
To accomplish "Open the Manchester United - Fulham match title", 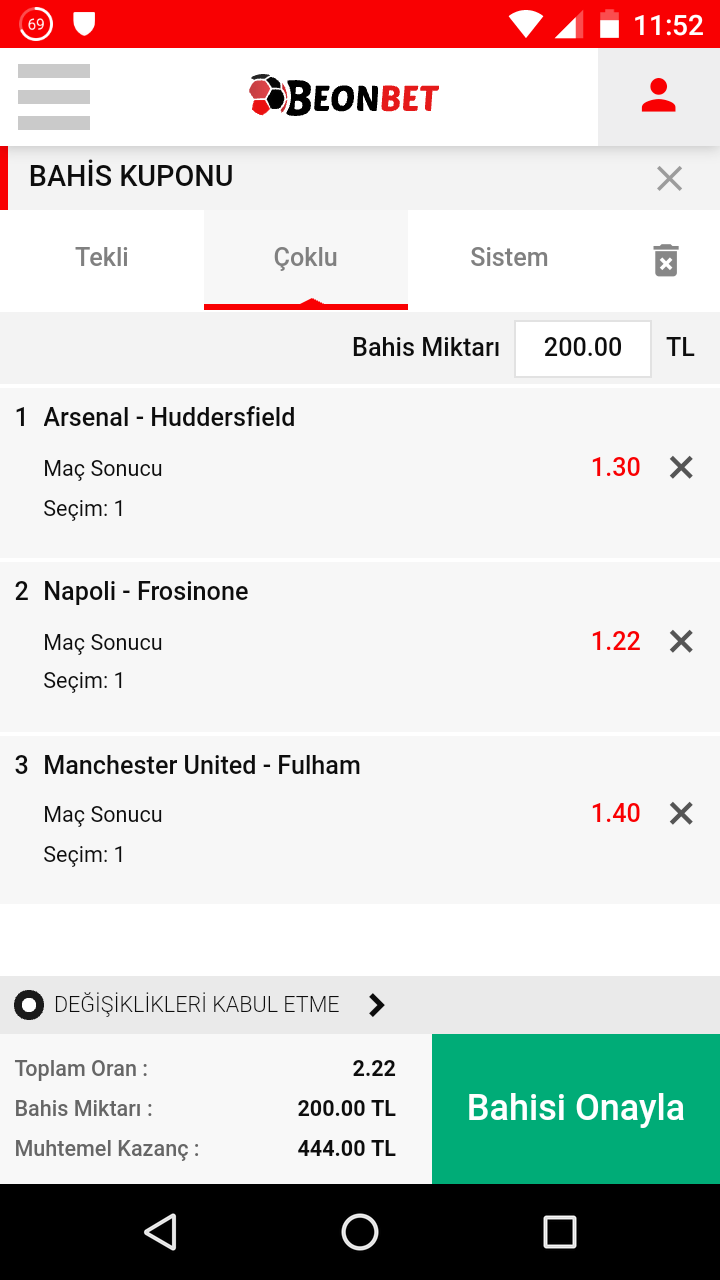I will (x=202, y=765).
